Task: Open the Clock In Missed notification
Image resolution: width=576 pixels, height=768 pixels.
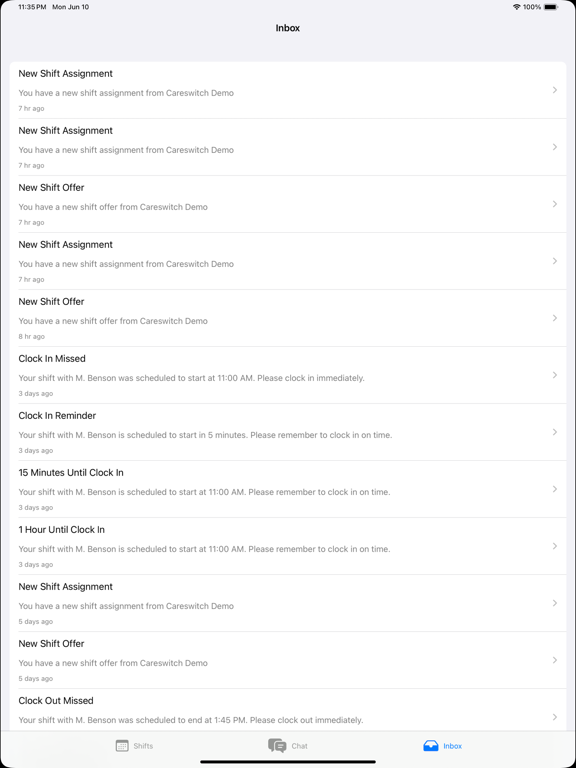Action: coord(288,375)
